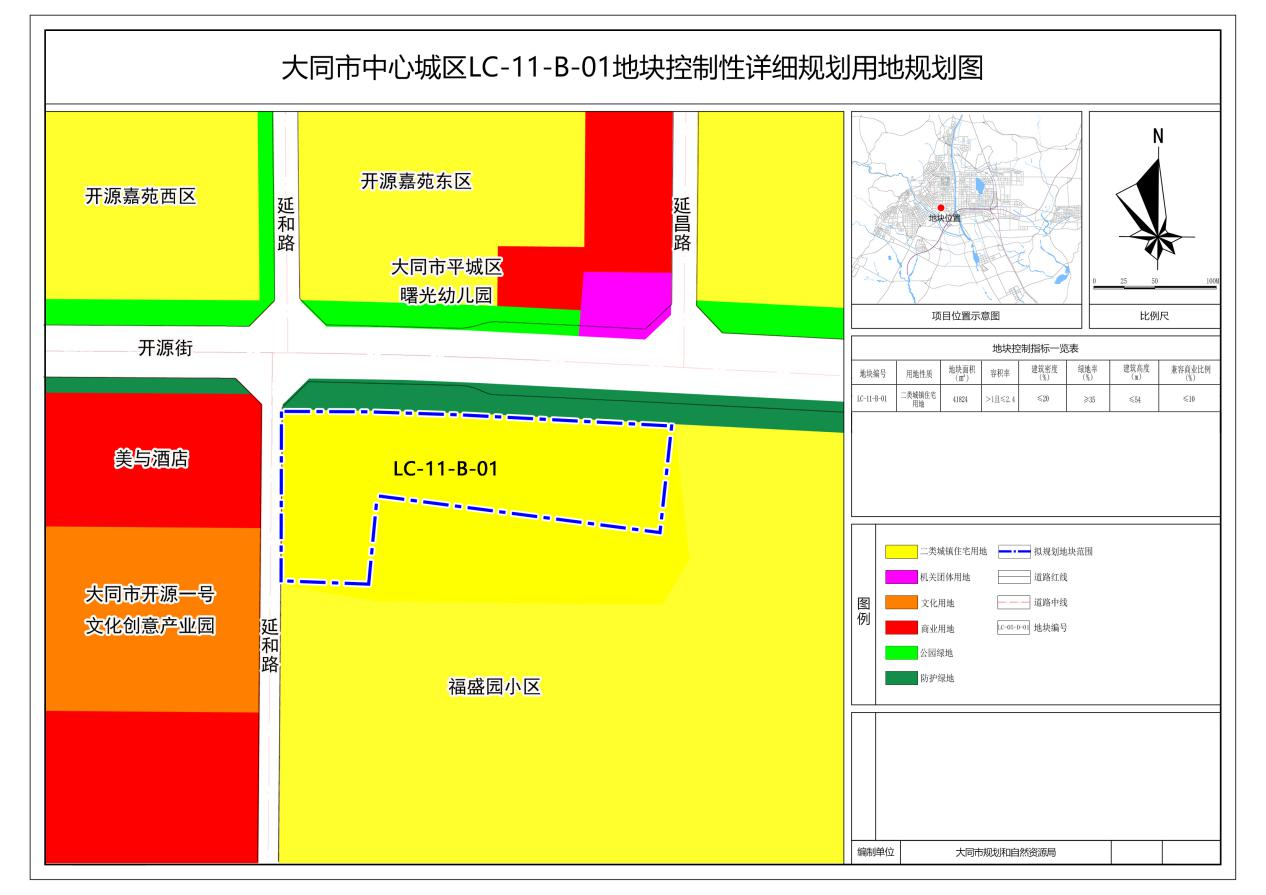Click the orange cultural land legend swatch
The width and height of the screenshot is (1266, 895).
901,603
